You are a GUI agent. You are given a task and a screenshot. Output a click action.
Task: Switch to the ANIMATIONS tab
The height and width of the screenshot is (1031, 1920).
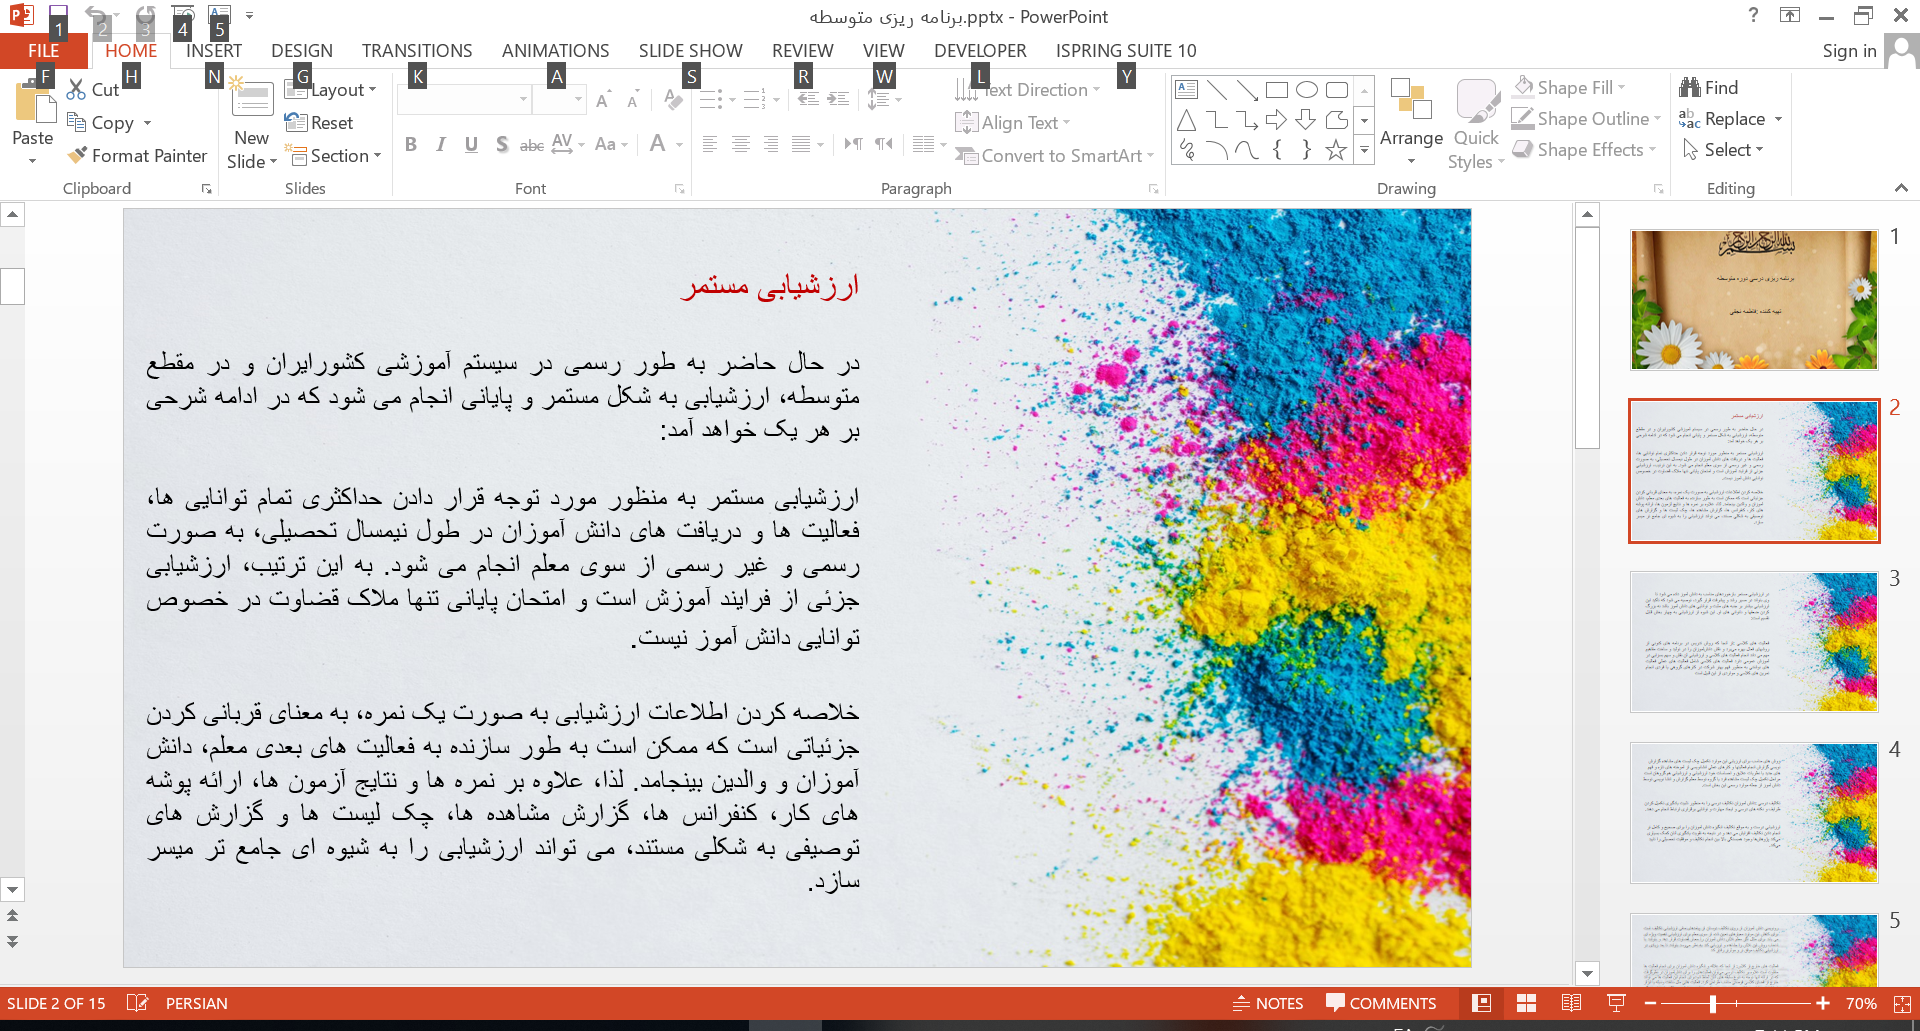555,51
